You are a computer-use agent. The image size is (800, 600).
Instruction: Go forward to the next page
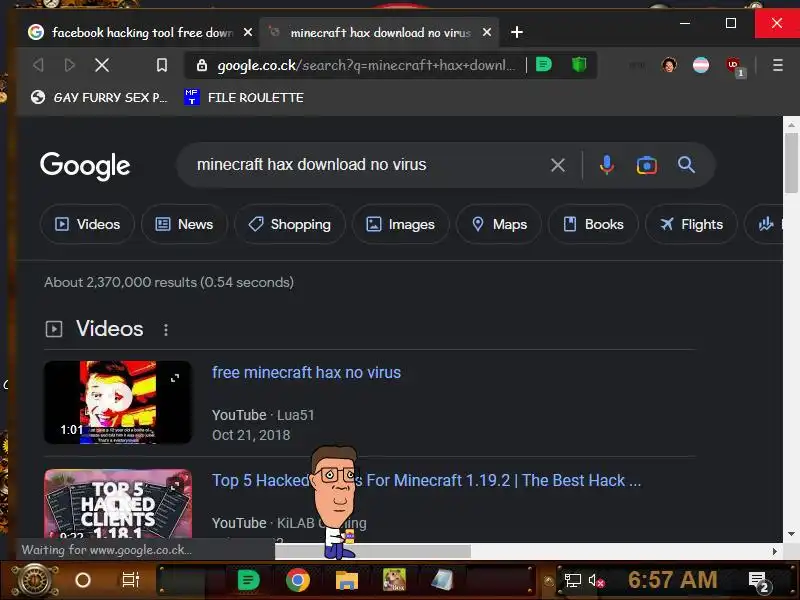(x=70, y=65)
